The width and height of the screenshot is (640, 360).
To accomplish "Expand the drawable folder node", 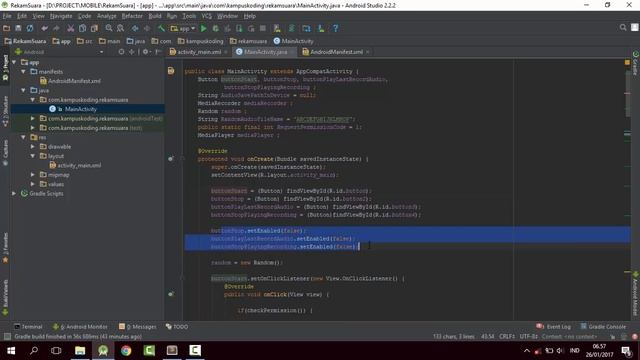I will (33, 147).
